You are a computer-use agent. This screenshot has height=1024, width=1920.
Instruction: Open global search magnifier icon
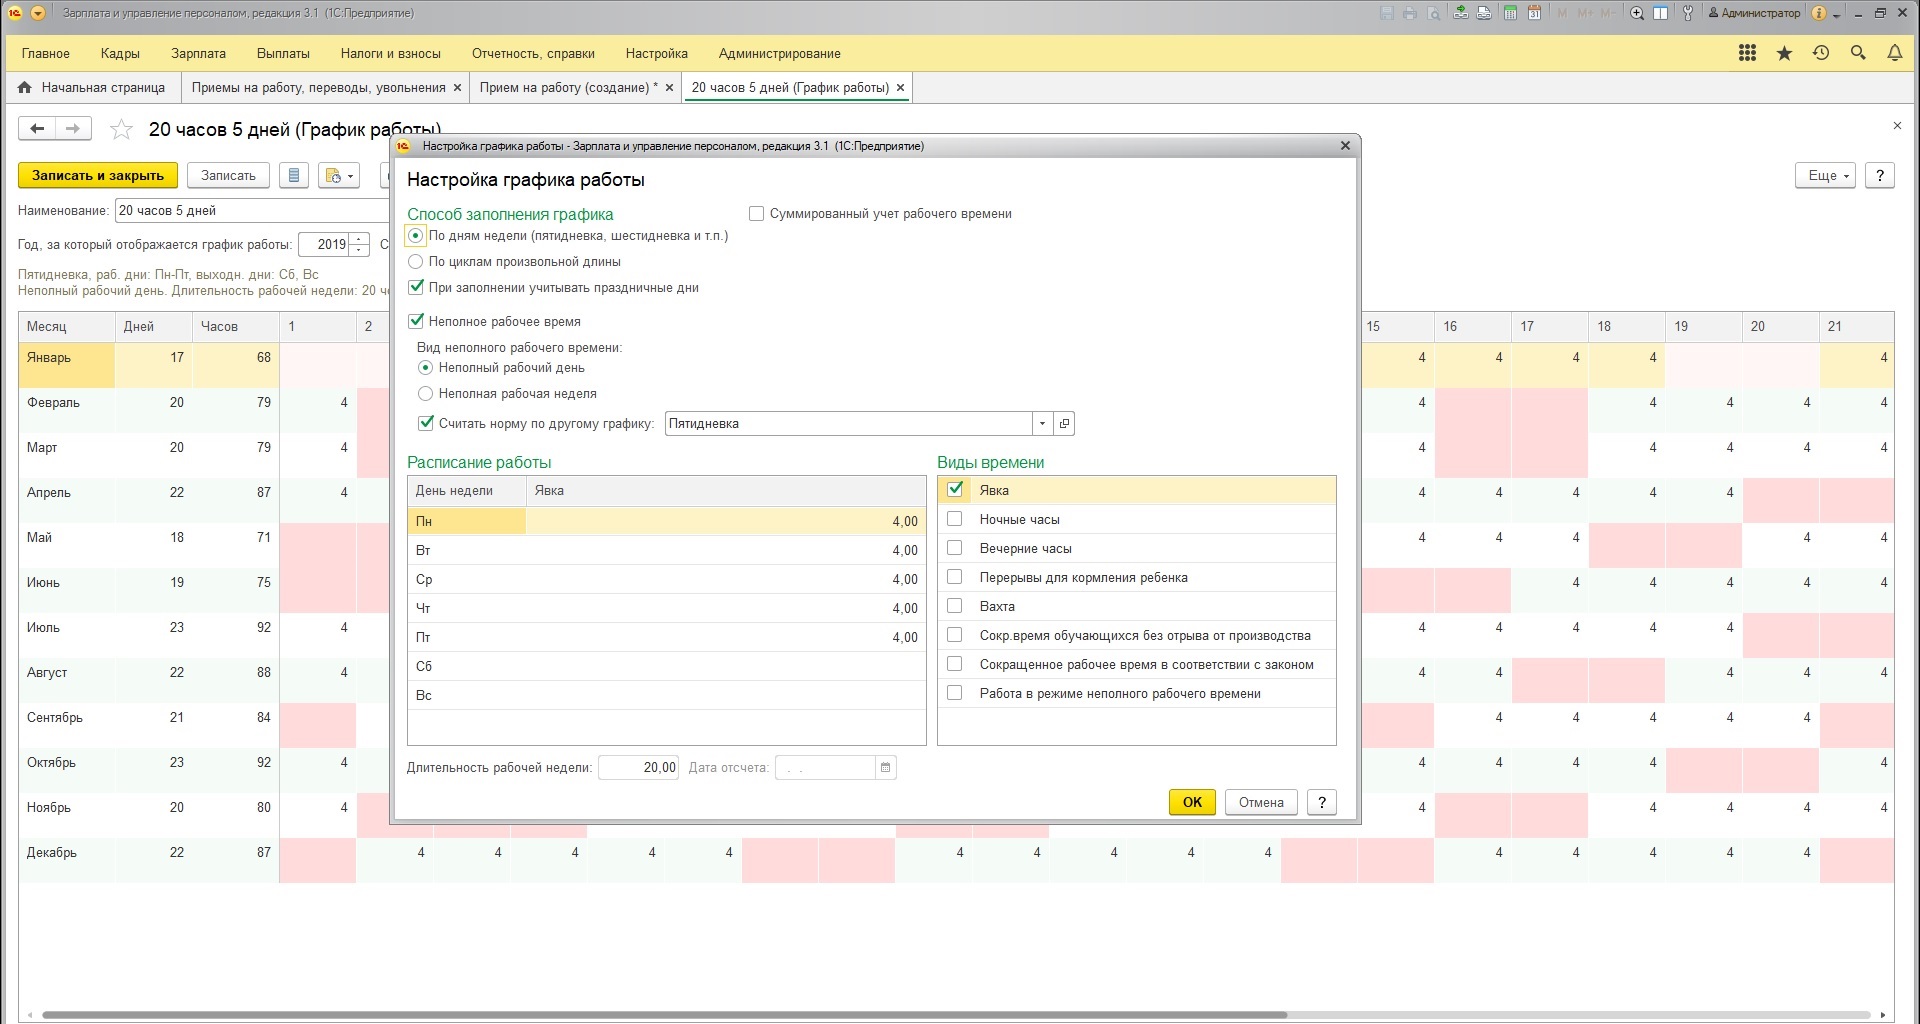tap(1858, 53)
